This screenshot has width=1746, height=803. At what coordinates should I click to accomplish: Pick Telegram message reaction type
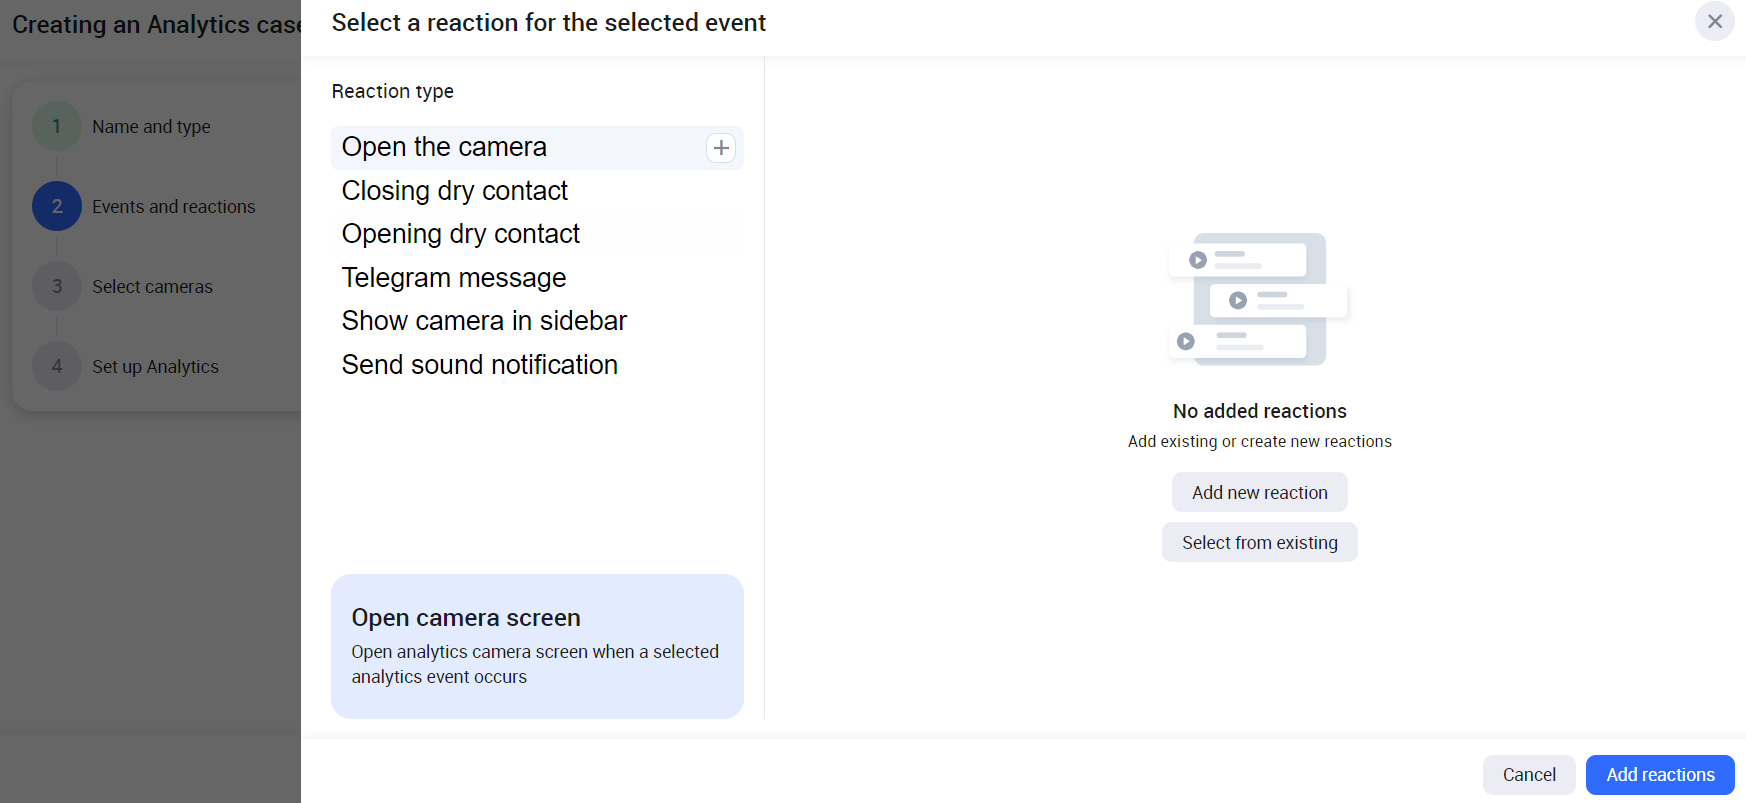click(x=453, y=278)
